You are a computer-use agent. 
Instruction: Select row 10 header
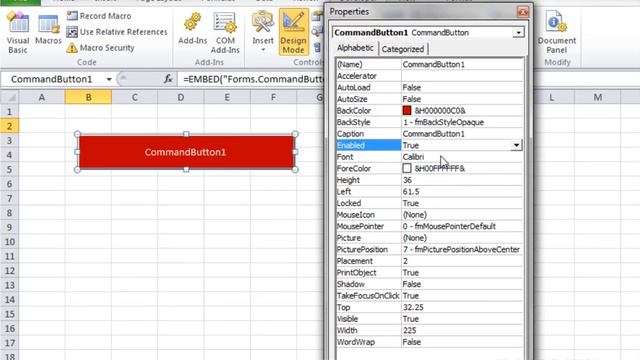pos(9,242)
